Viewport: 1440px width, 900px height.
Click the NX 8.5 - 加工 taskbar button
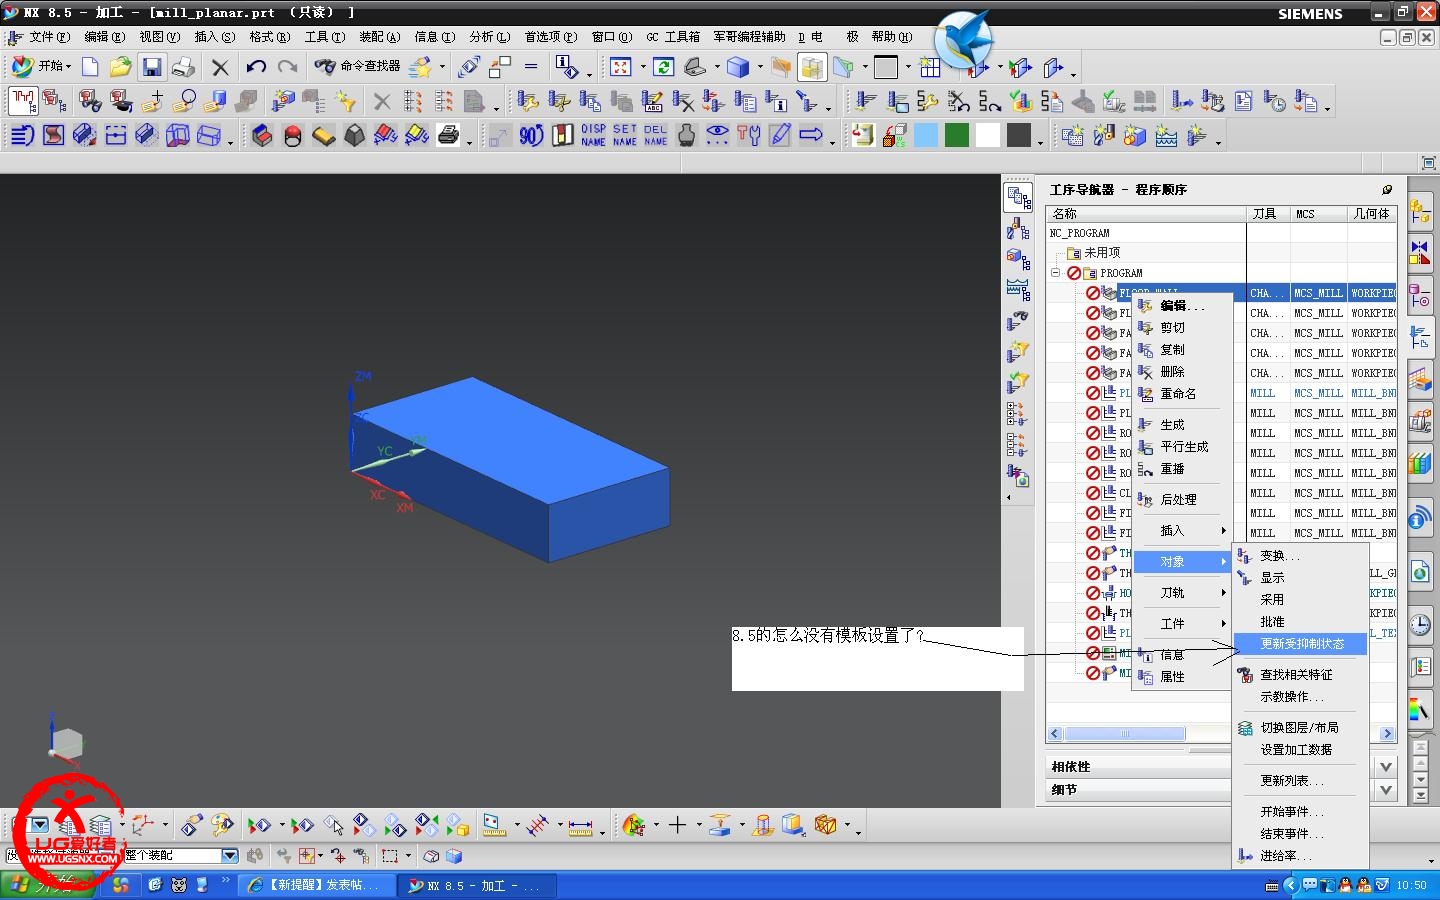(x=476, y=885)
